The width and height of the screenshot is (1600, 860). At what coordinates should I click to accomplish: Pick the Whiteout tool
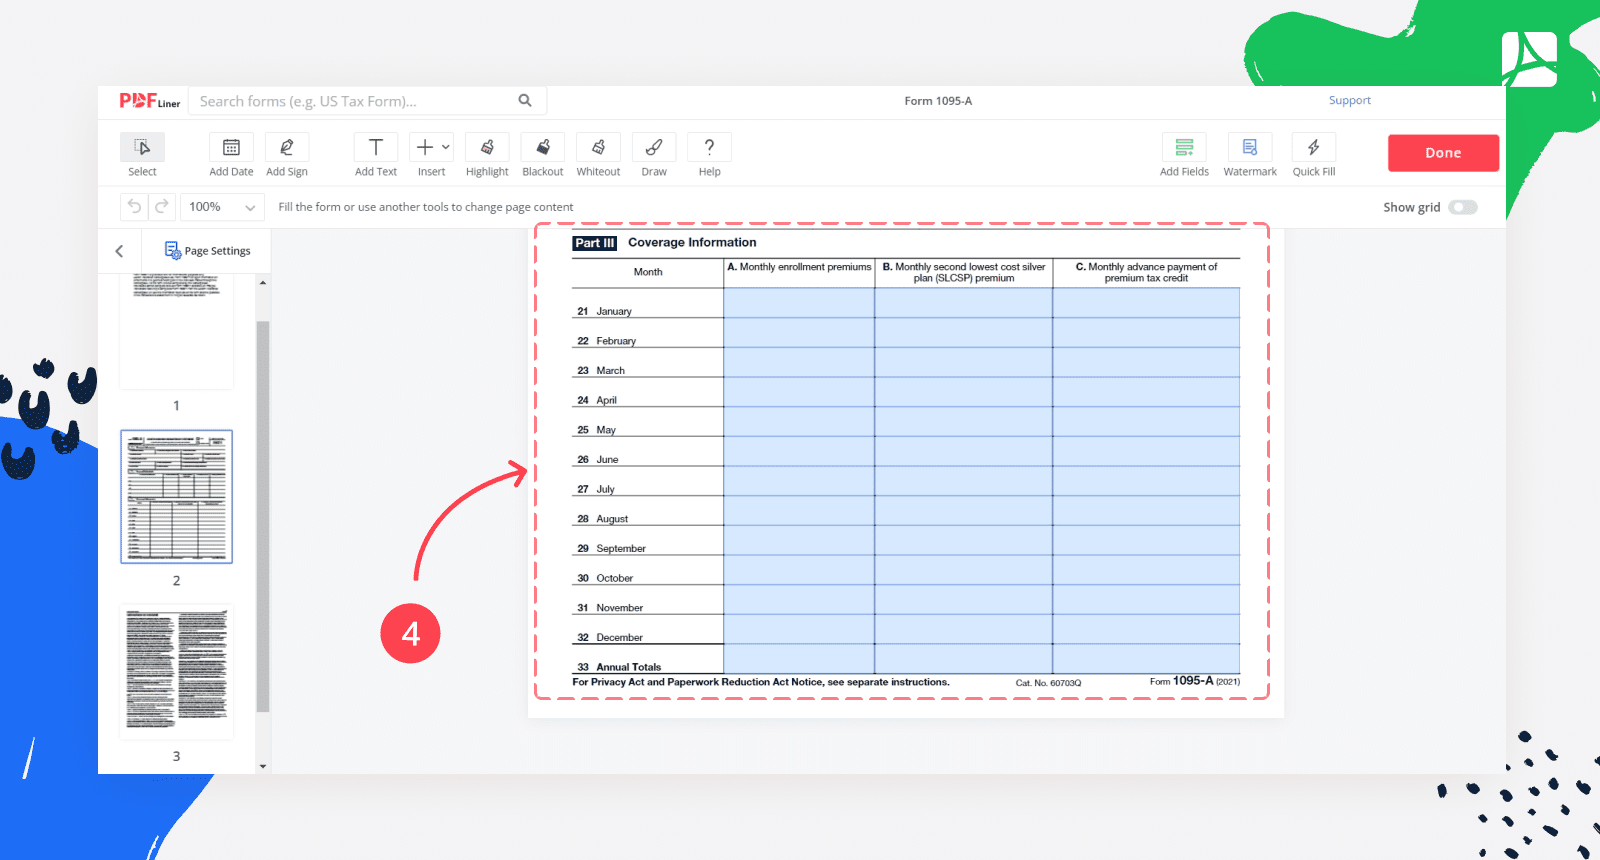tap(598, 148)
